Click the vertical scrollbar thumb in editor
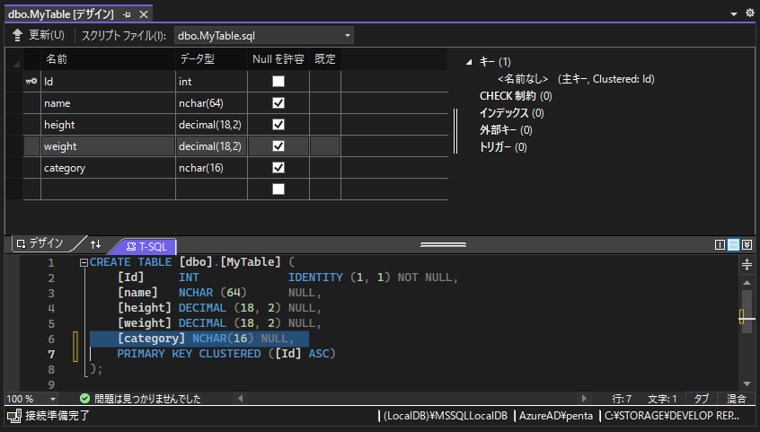Viewport: 760px width, 432px height. (747, 311)
